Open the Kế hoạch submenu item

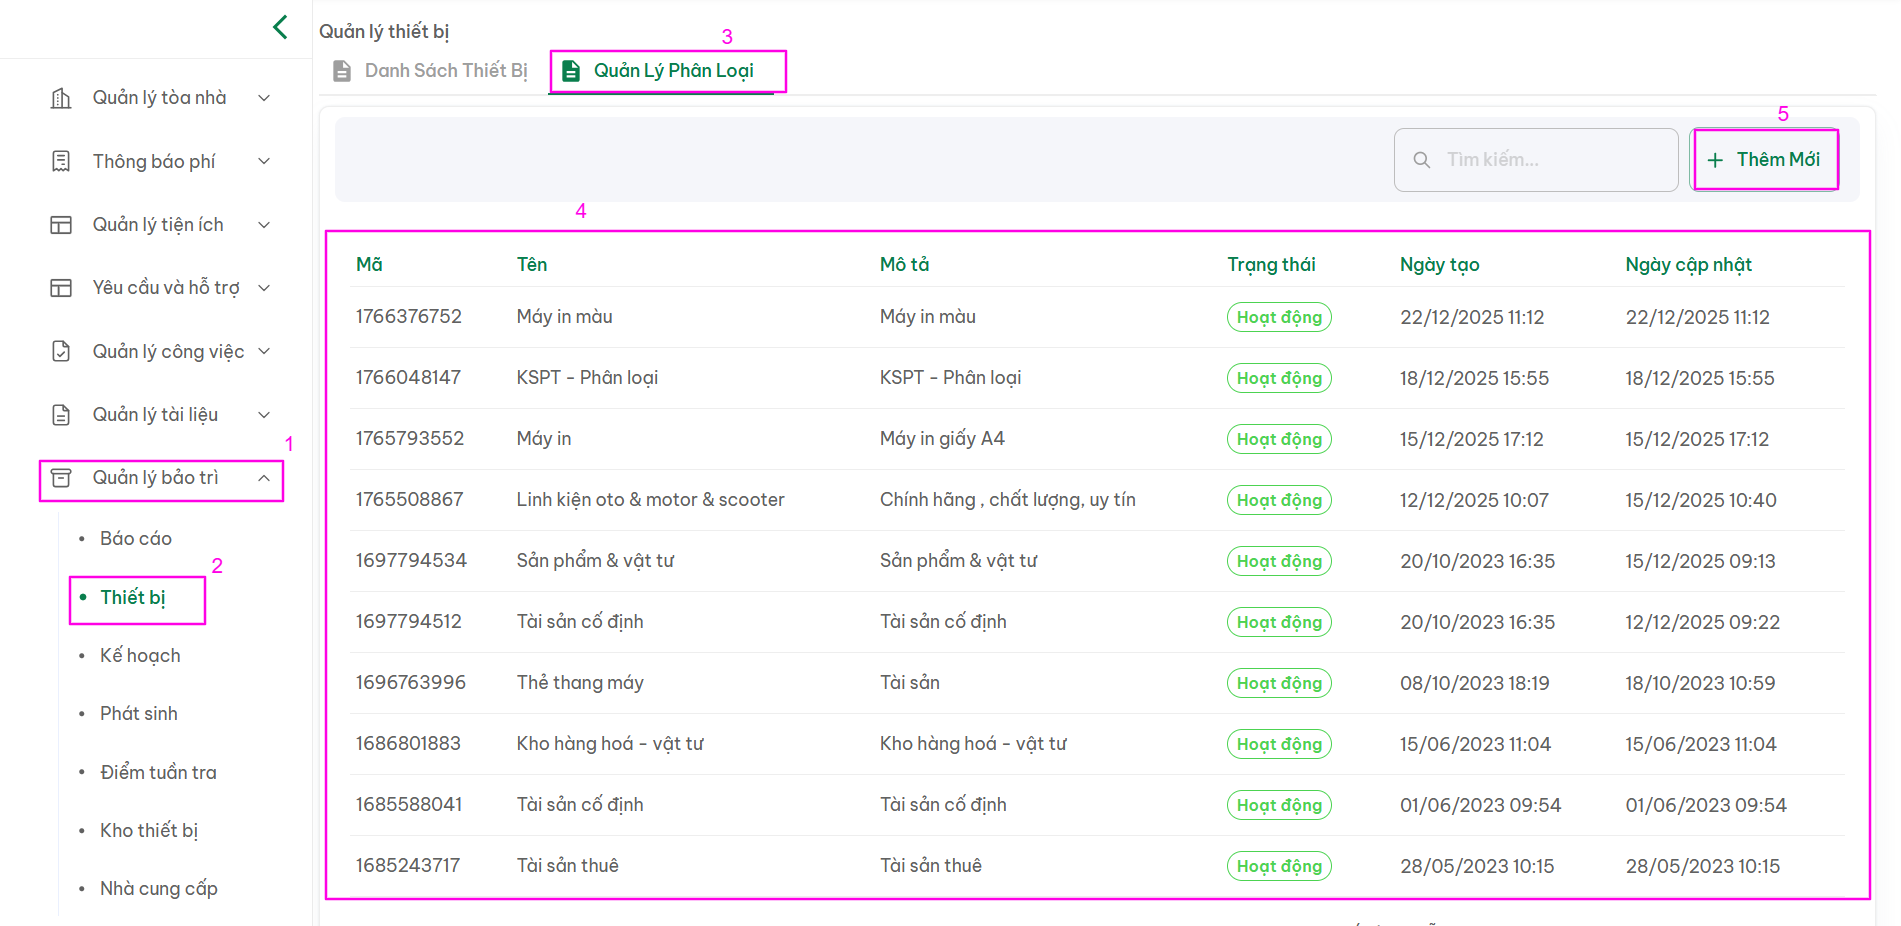coord(140,656)
